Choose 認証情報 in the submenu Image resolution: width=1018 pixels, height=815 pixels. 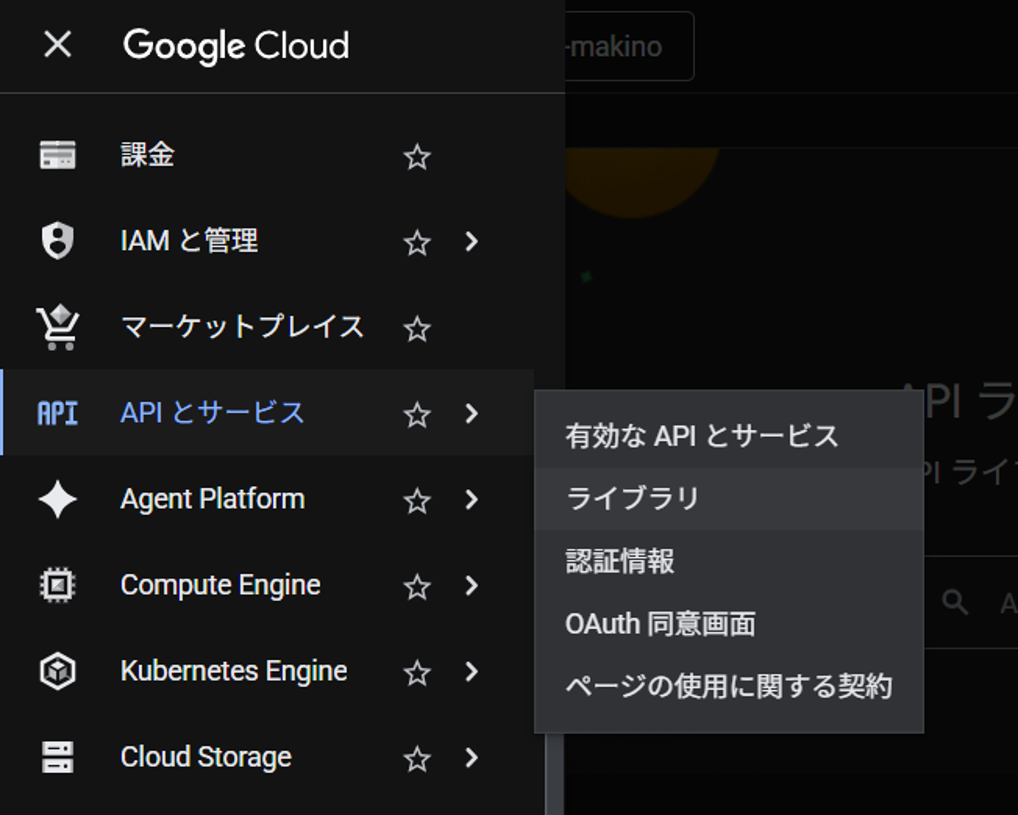tap(729, 561)
